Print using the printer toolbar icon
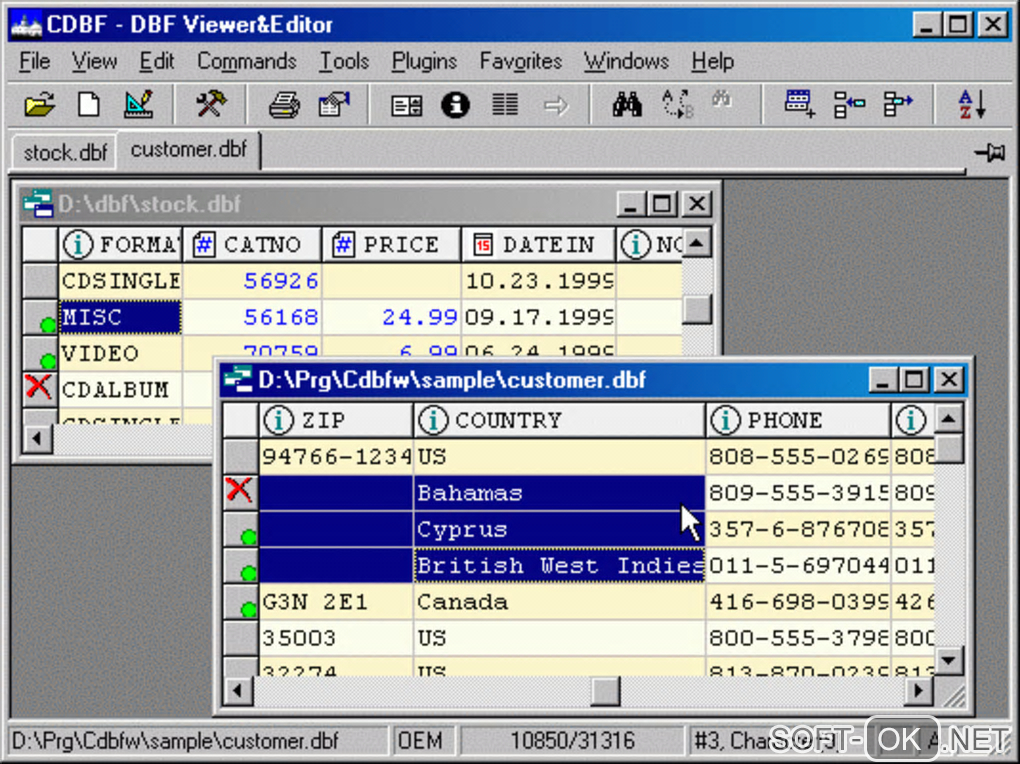 click(284, 104)
